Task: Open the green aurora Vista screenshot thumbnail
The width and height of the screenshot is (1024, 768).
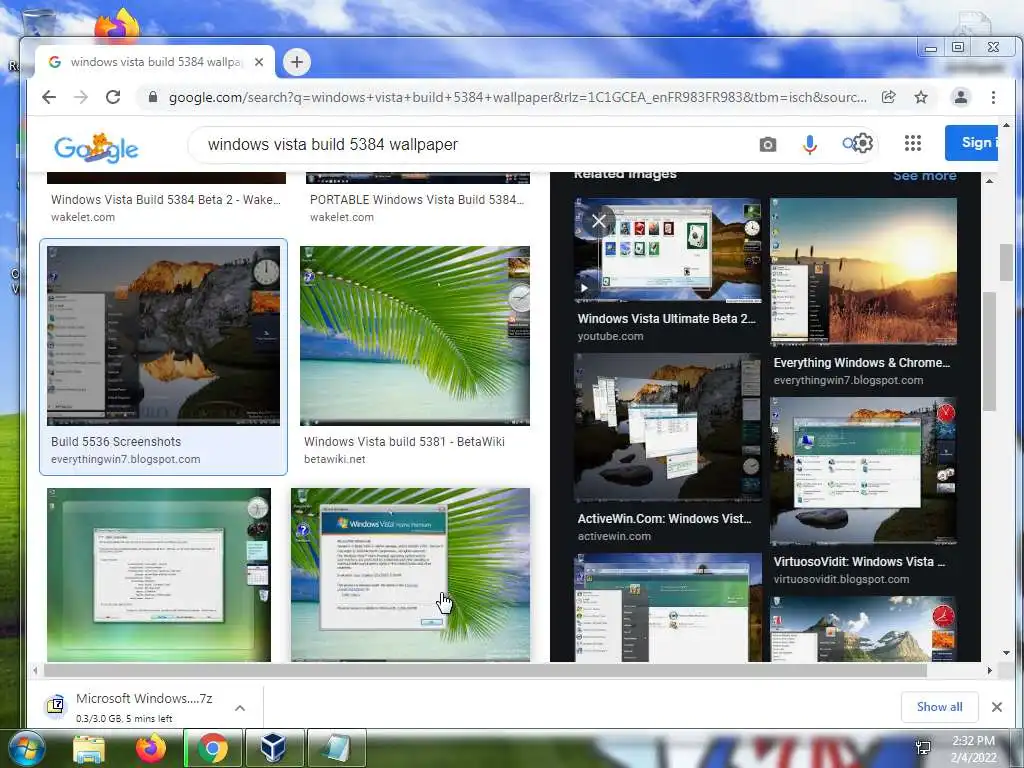Action: [x=159, y=575]
